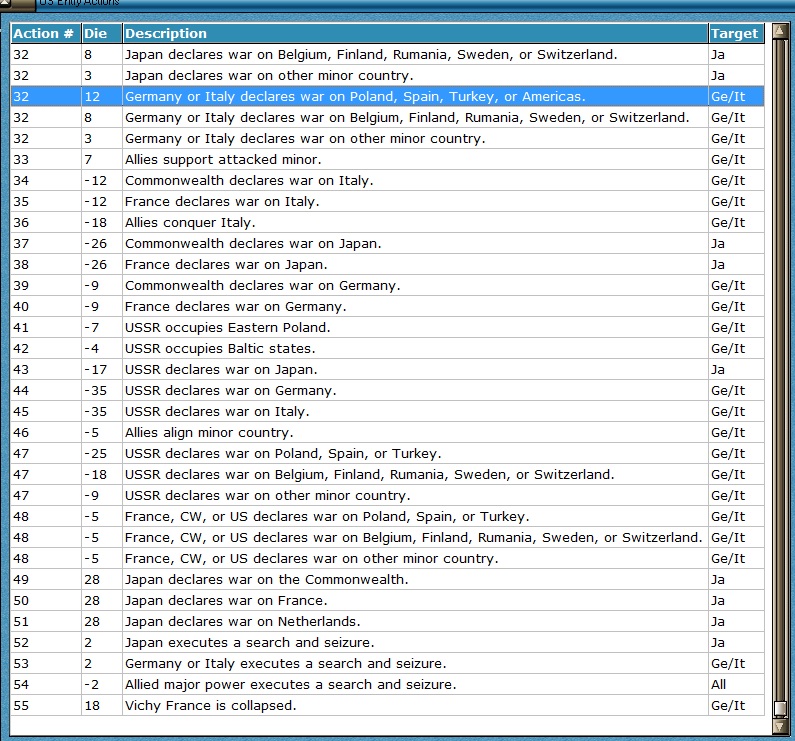Select 'USSR occupies Eastern Poland.' row

[387, 327]
